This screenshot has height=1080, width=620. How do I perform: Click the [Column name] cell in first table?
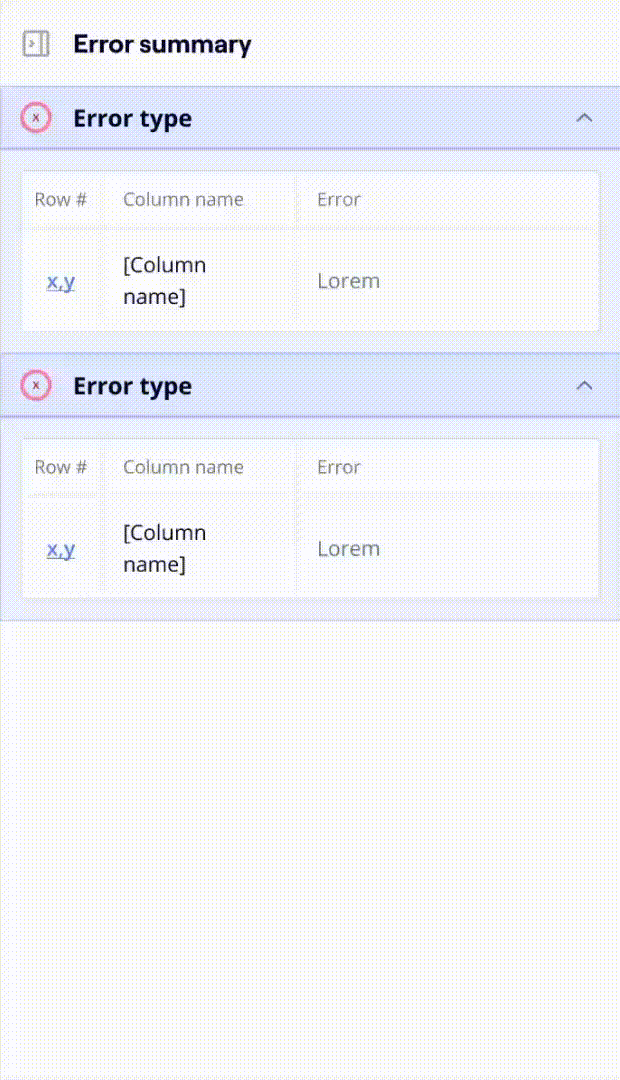click(164, 281)
